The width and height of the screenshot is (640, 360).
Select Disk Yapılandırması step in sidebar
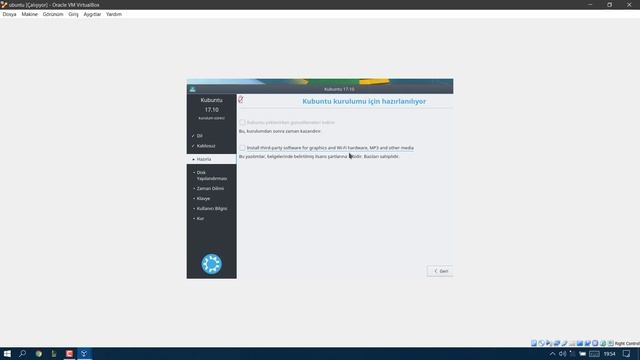(x=211, y=176)
